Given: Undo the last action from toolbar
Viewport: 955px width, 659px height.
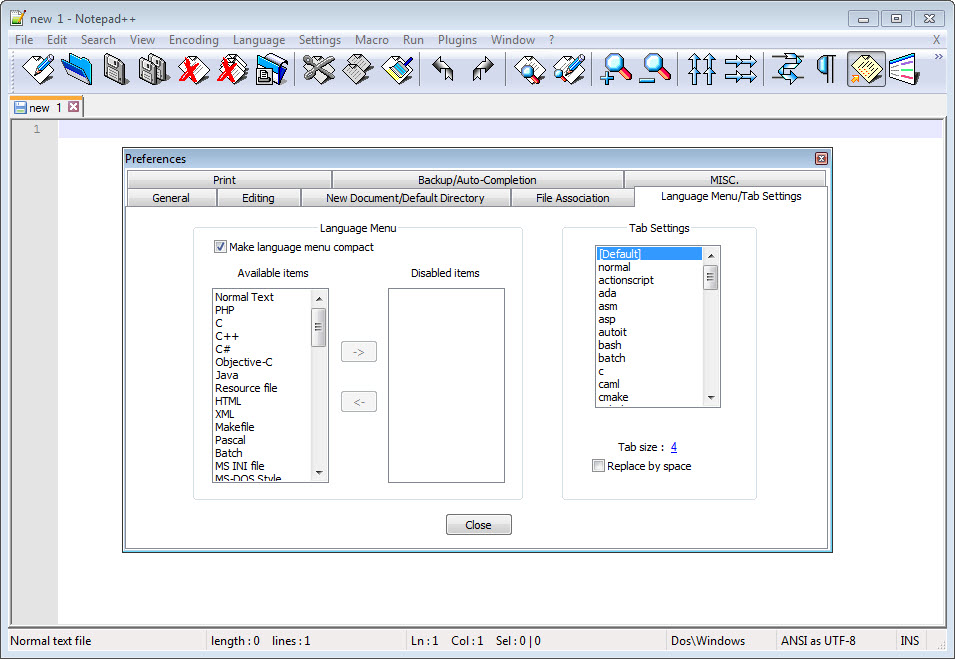Looking at the screenshot, I should [x=443, y=69].
